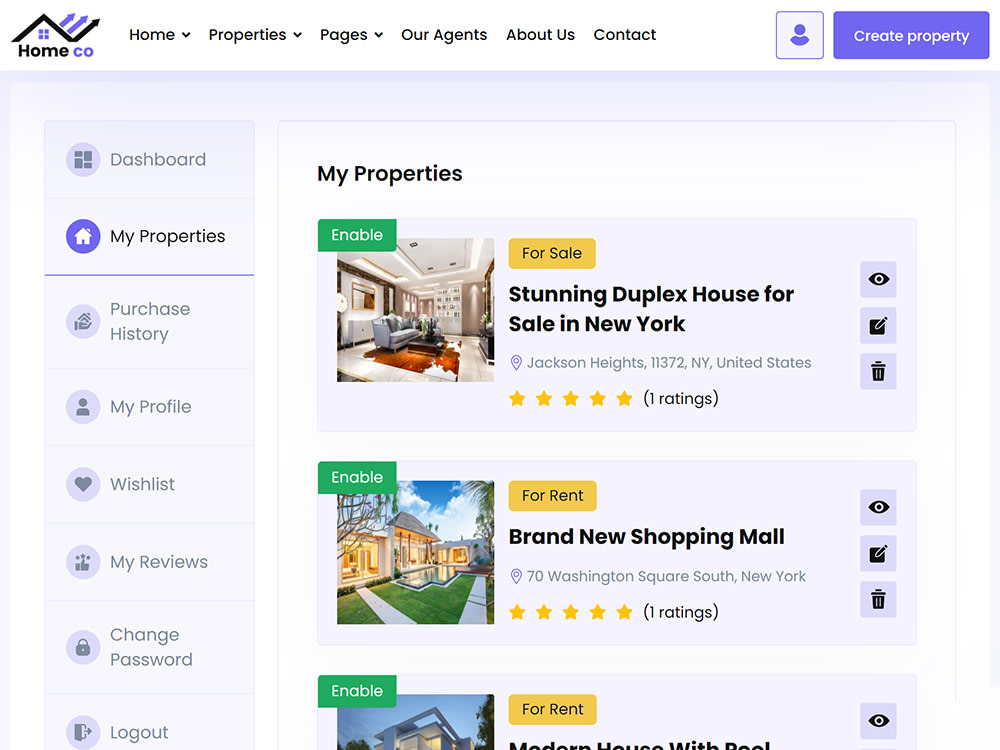This screenshot has width=1000, height=750.
Task: Expand the Pages dropdown menu
Action: coord(351,34)
